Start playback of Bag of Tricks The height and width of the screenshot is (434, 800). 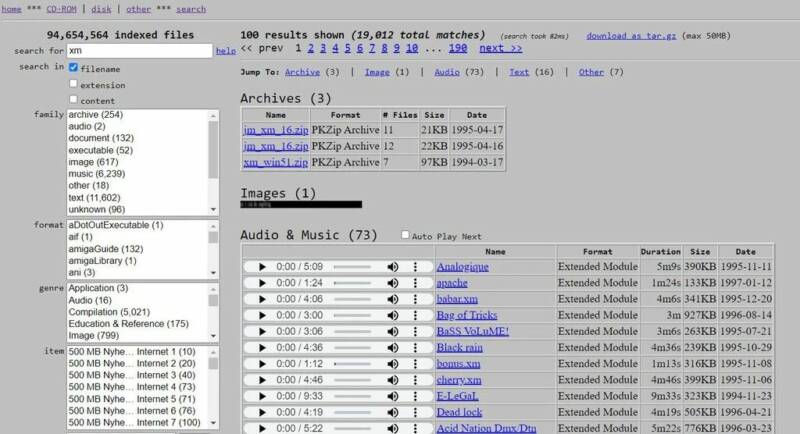[x=262, y=315]
